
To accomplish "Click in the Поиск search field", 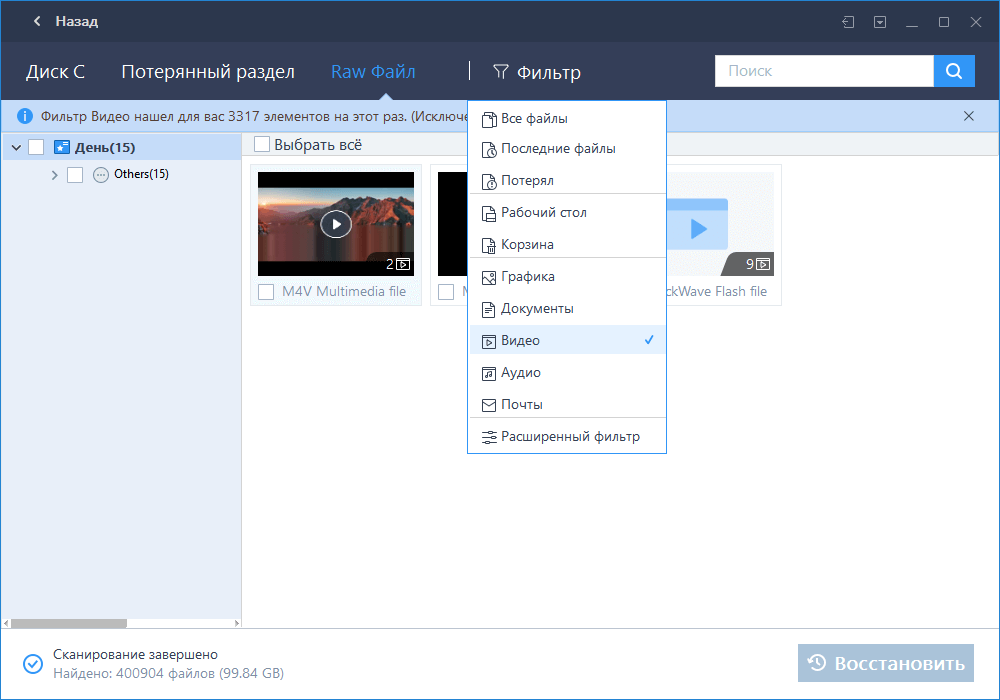I will click(824, 71).
